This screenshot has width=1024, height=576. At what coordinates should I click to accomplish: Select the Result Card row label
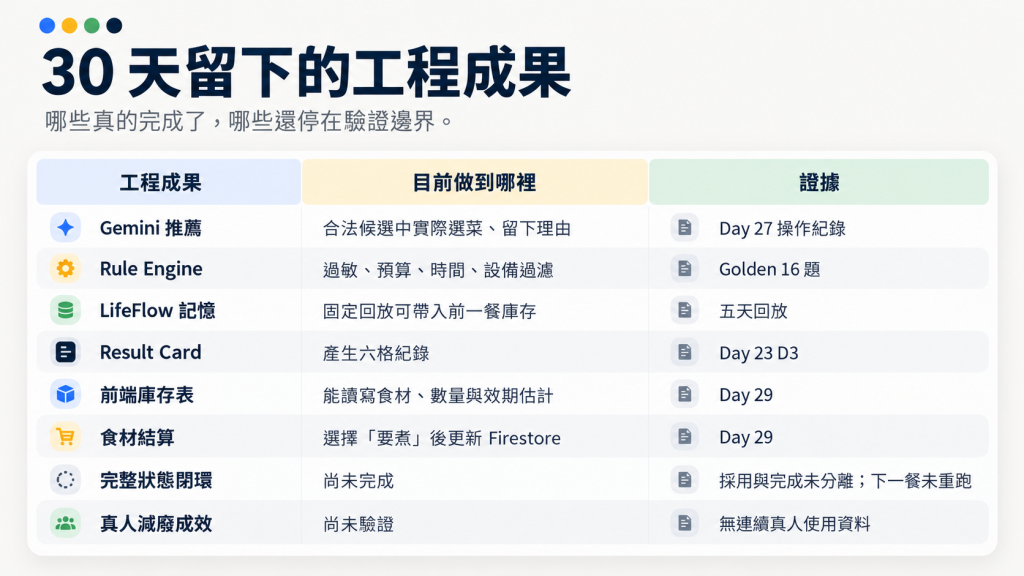150,353
